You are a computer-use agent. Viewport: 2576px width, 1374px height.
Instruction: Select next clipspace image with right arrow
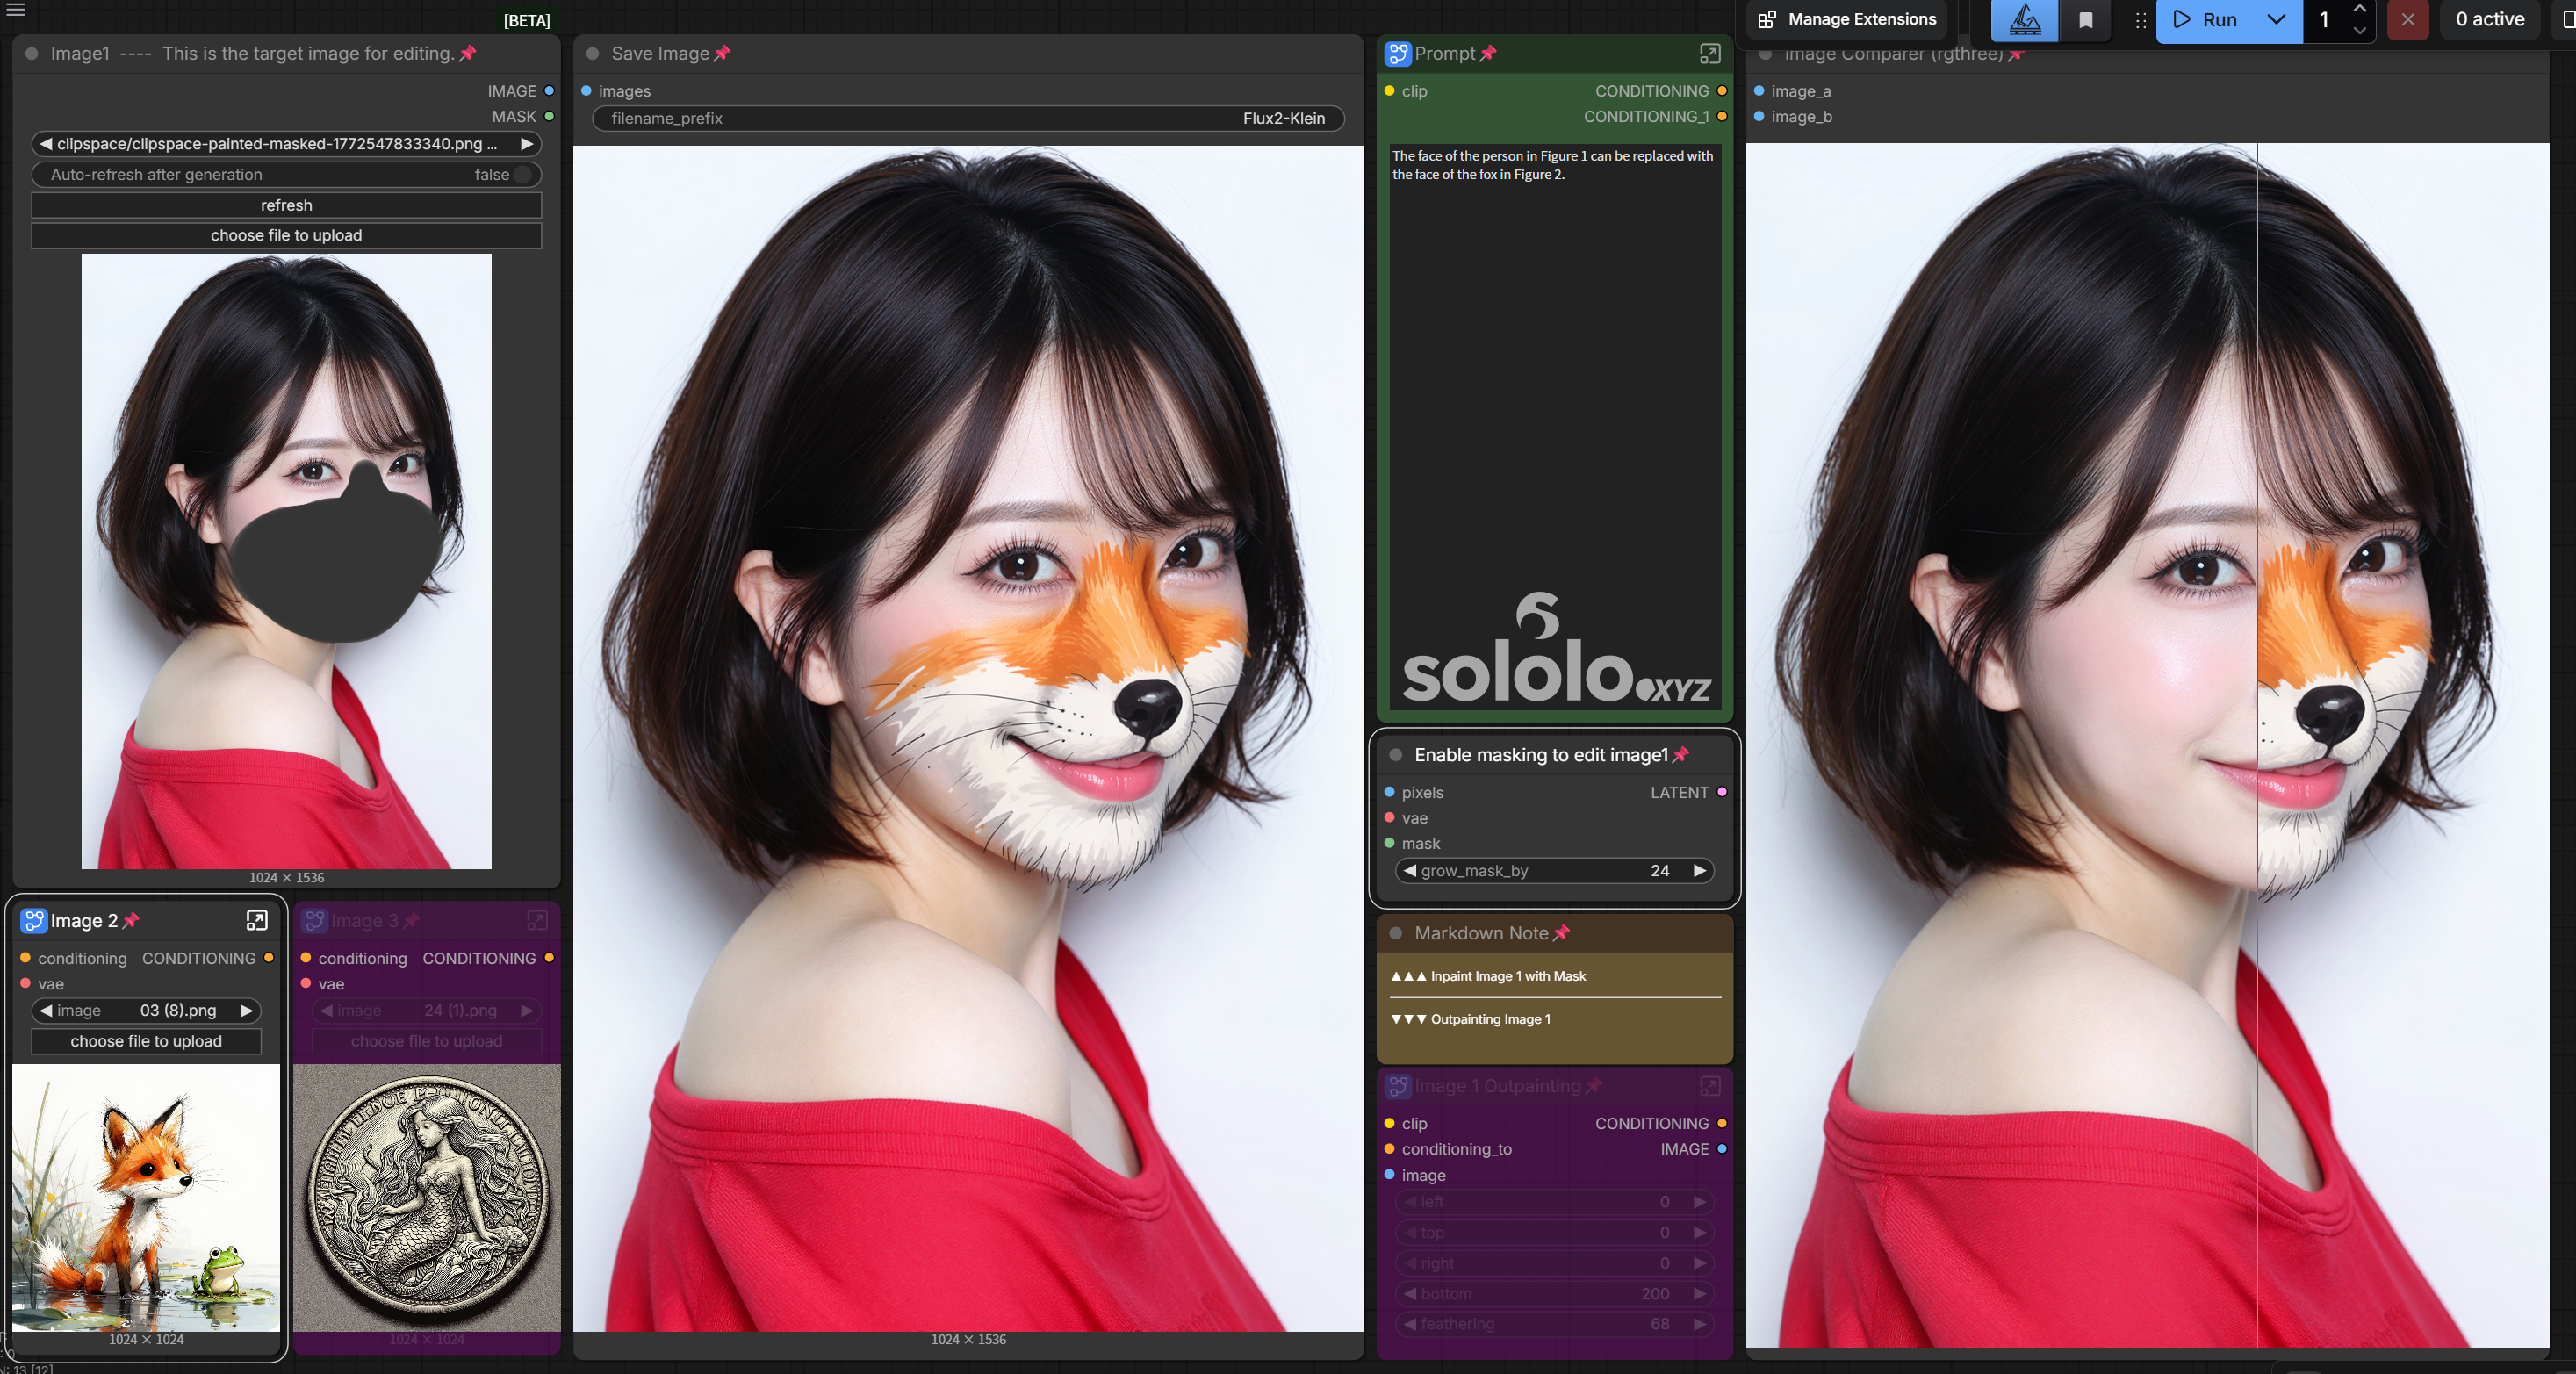(x=526, y=144)
